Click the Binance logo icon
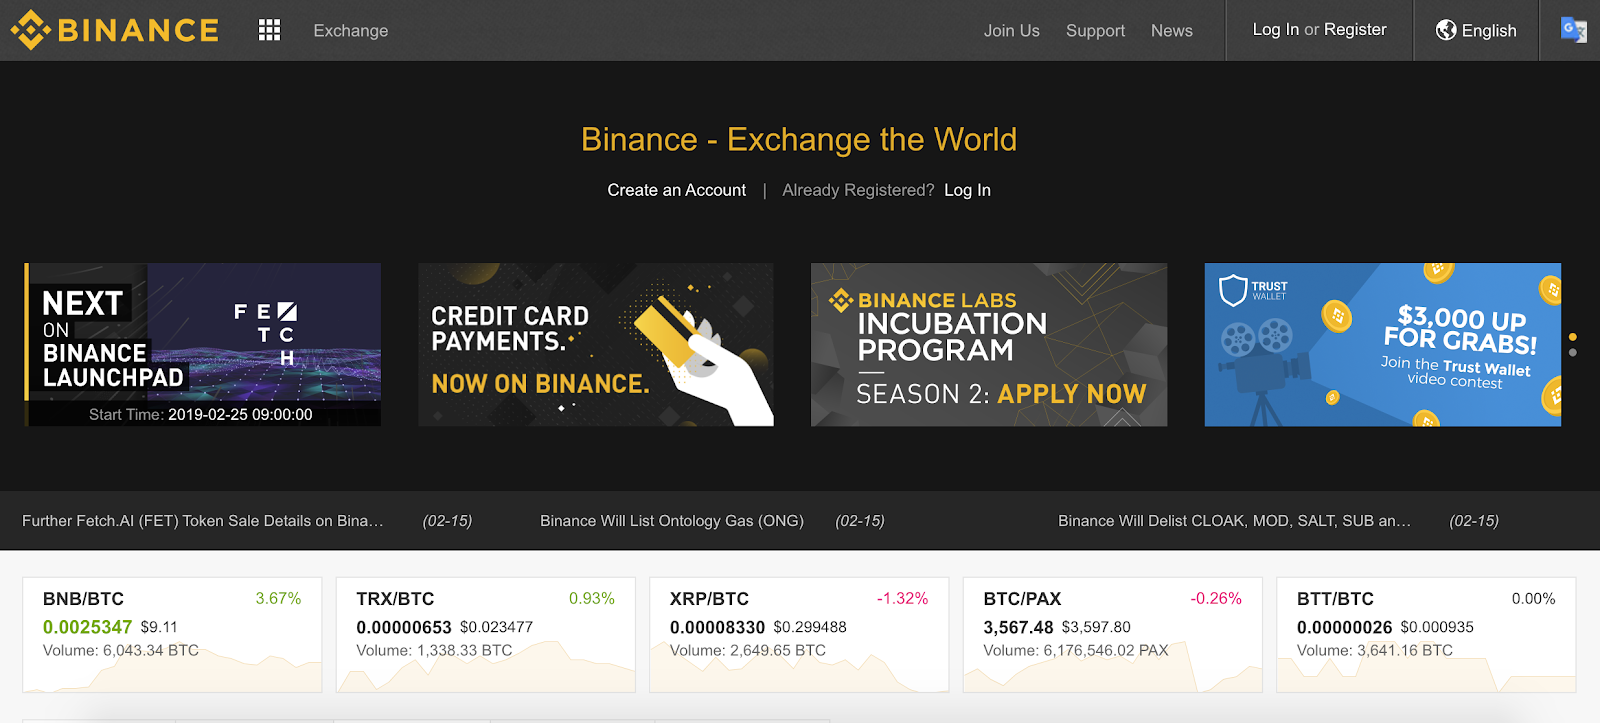The image size is (1600, 723). [30, 30]
